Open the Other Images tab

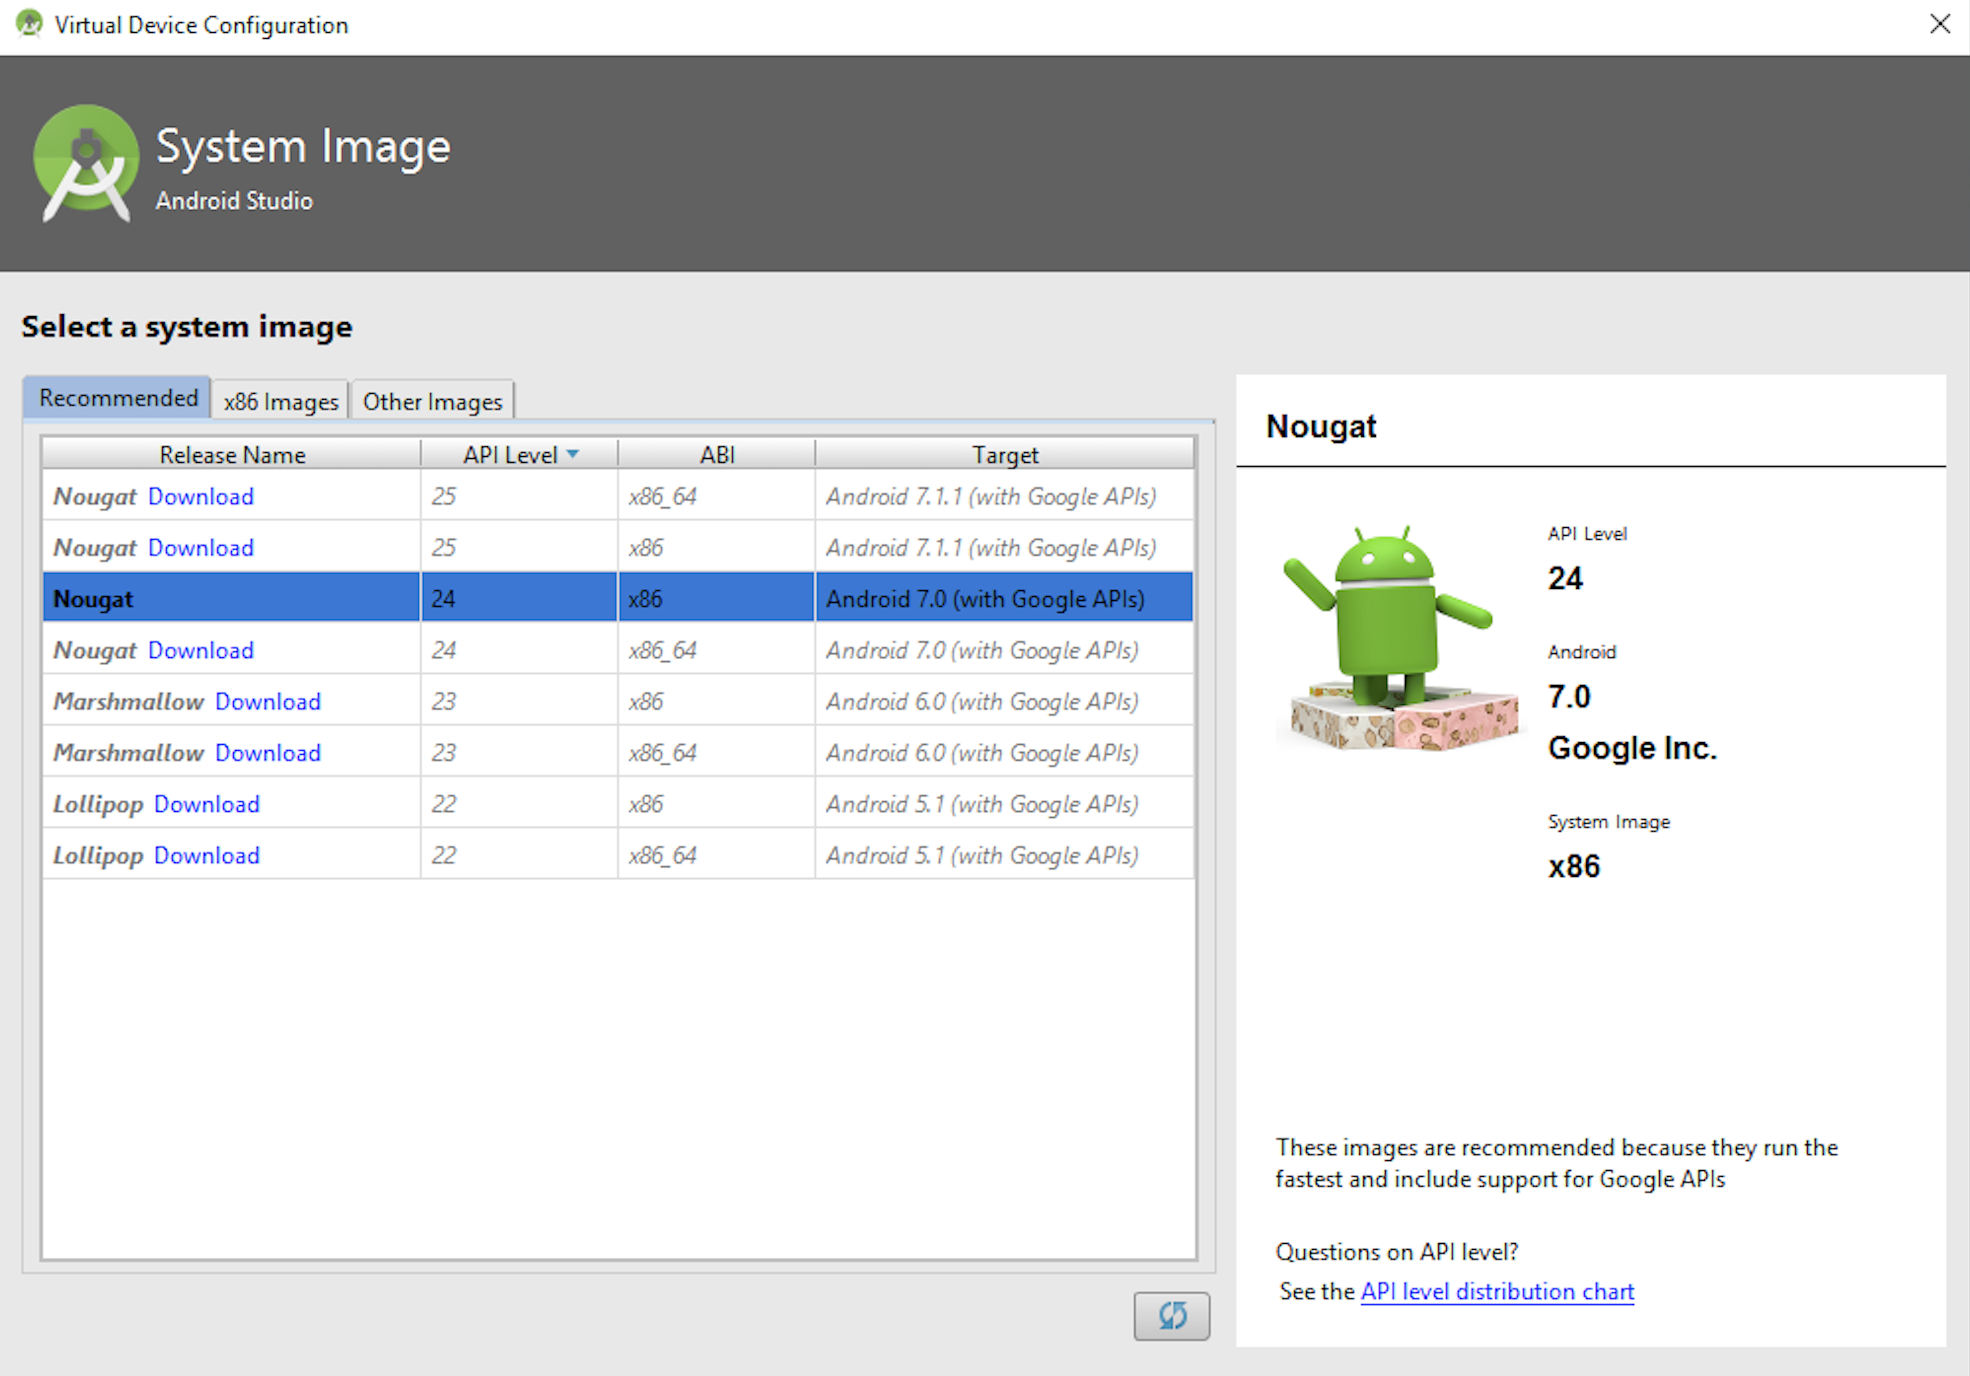pos(432,401)
